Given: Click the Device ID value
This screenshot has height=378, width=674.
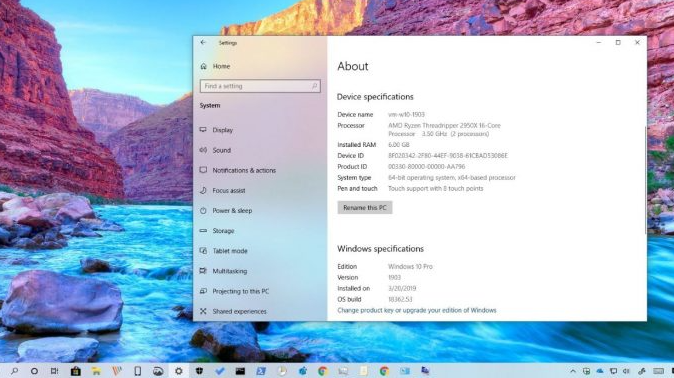Looking at the screenshot, I should click(x=448, y=156).
